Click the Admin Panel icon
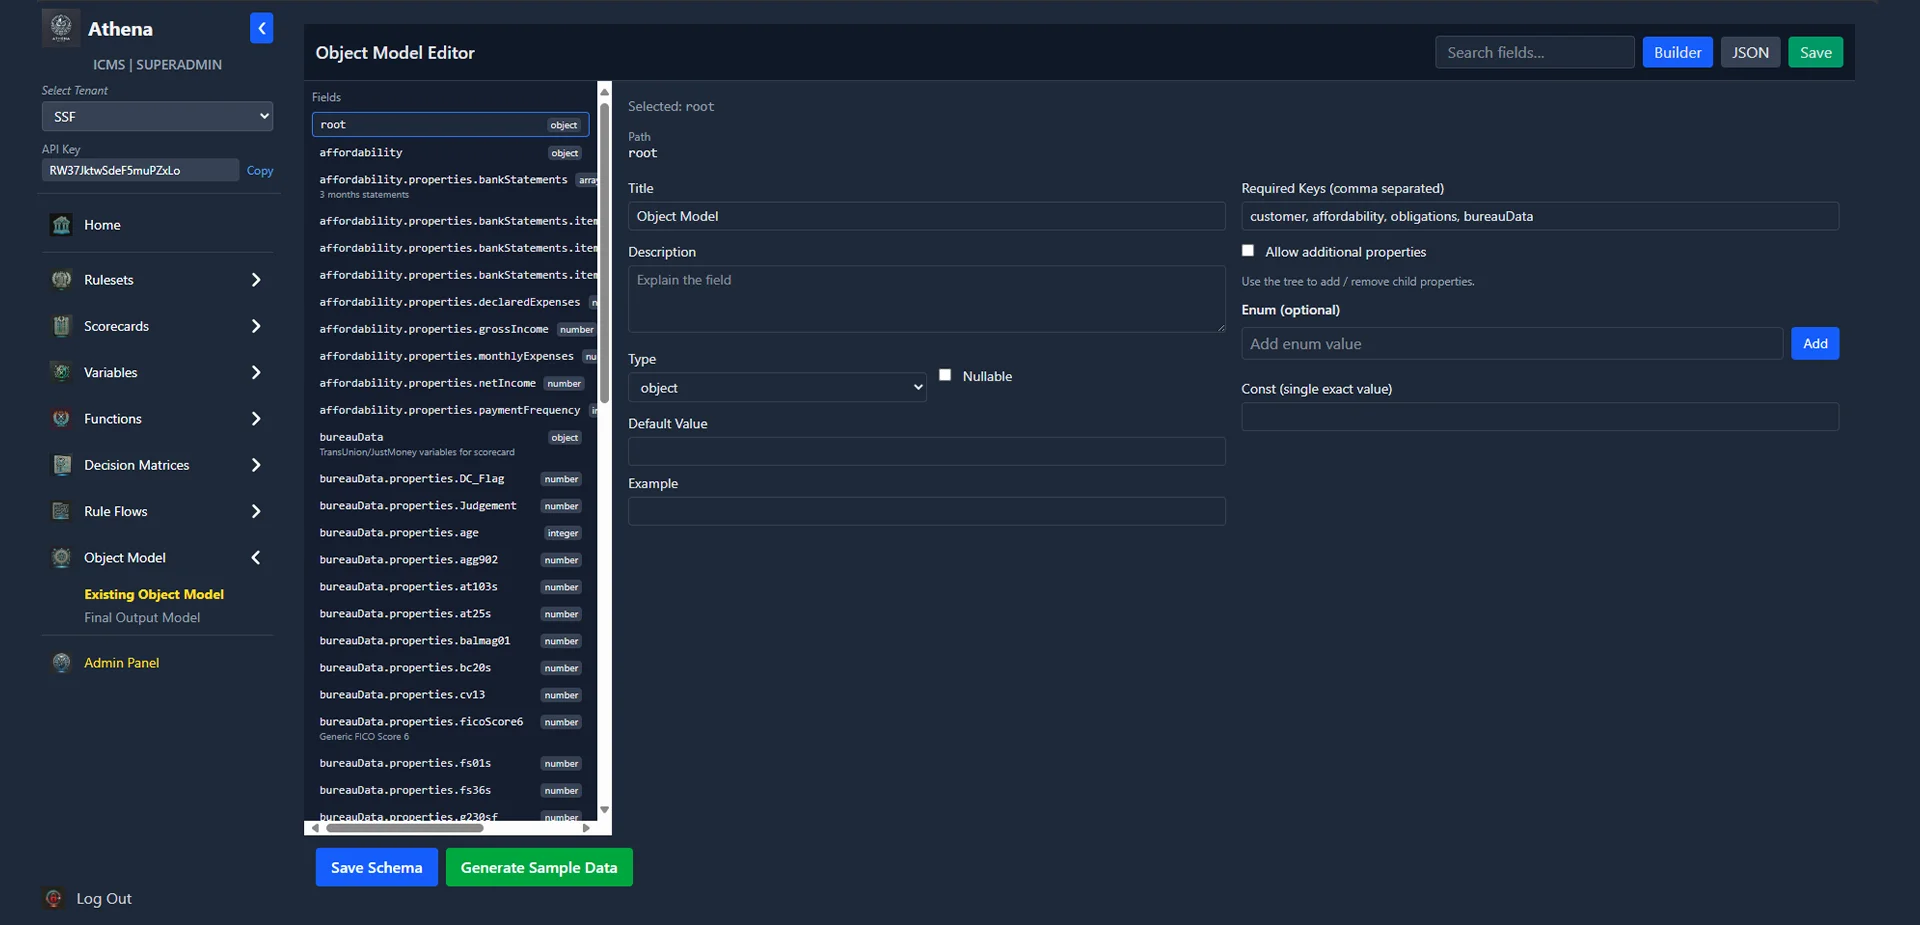 coord(61,663)
